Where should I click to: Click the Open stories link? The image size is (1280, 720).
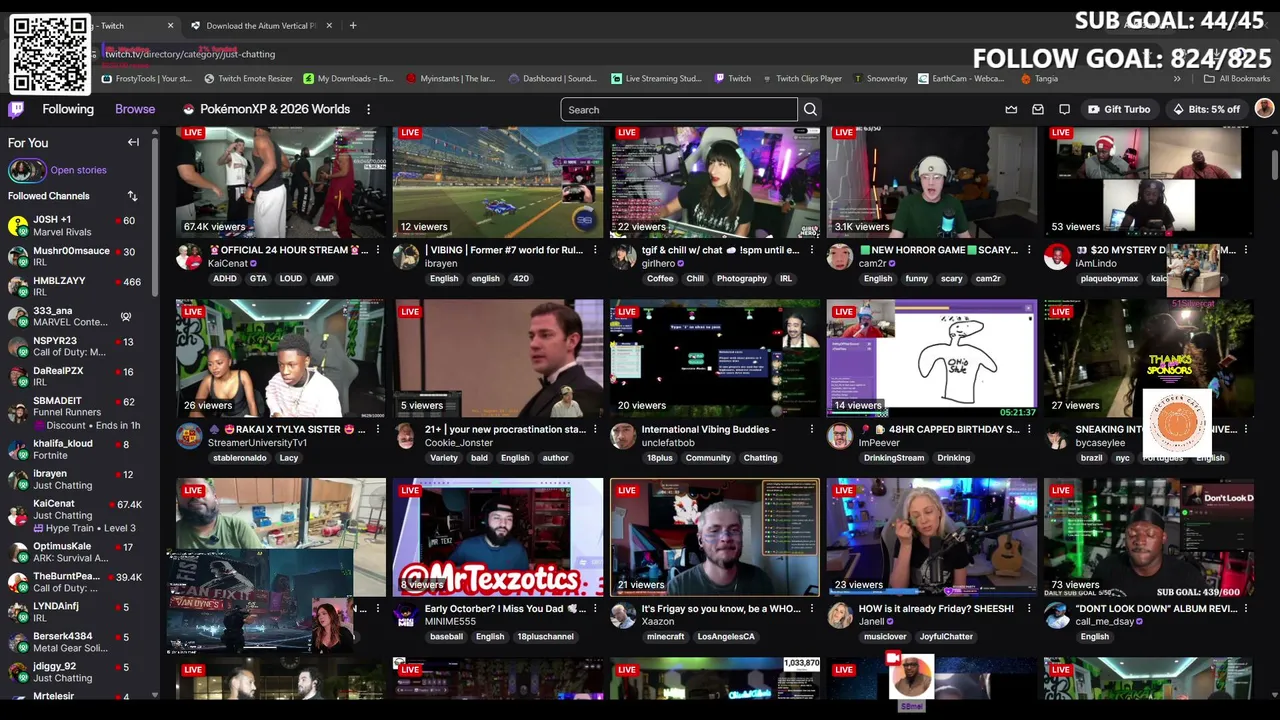(x=78, y=170)
